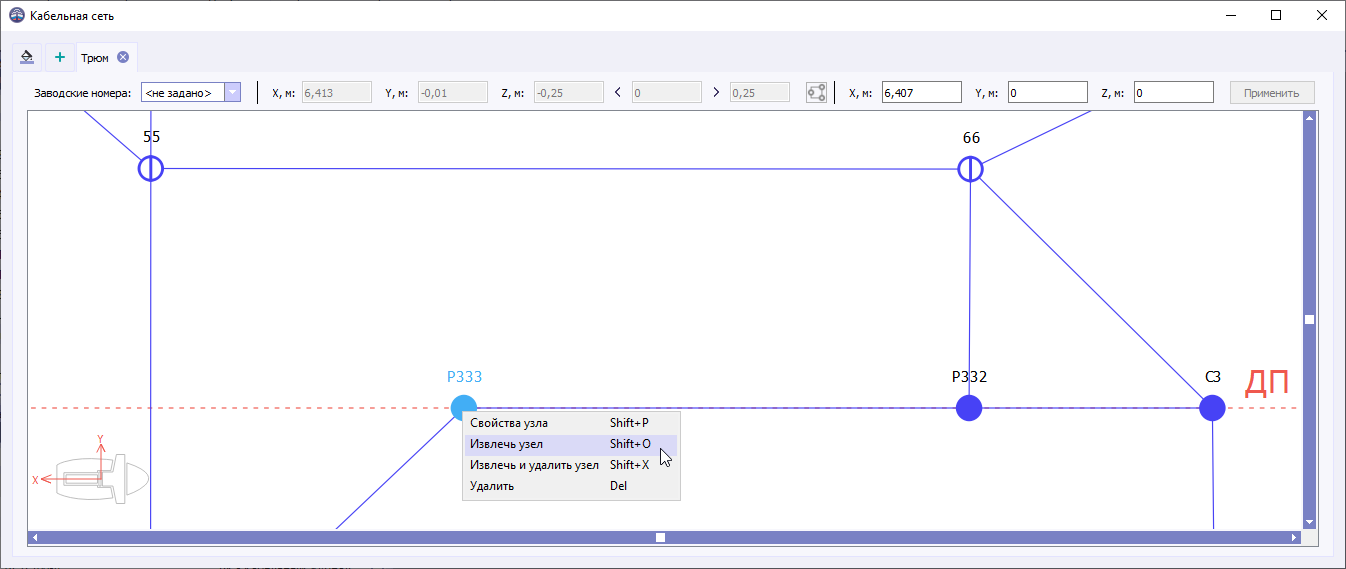Select node C3 on the center line
The image size is (1346, 569).
tap(1212, 408)
